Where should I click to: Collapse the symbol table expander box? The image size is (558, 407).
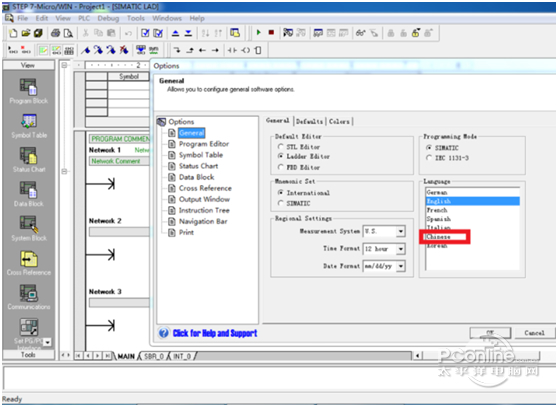pos(64,65)
